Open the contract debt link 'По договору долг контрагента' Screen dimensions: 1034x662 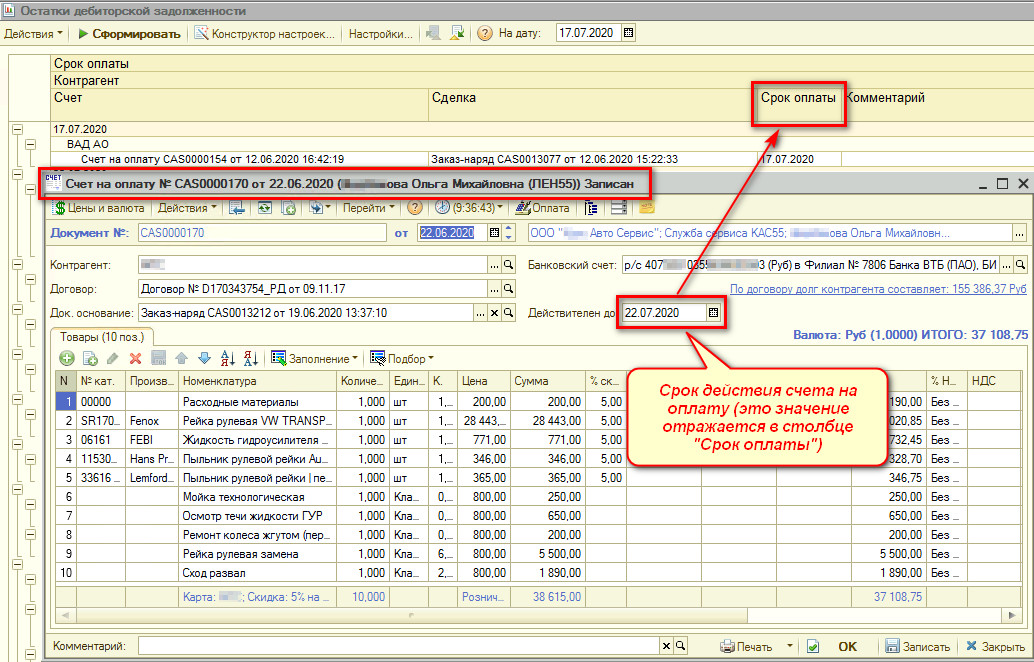tap(878, 289)
